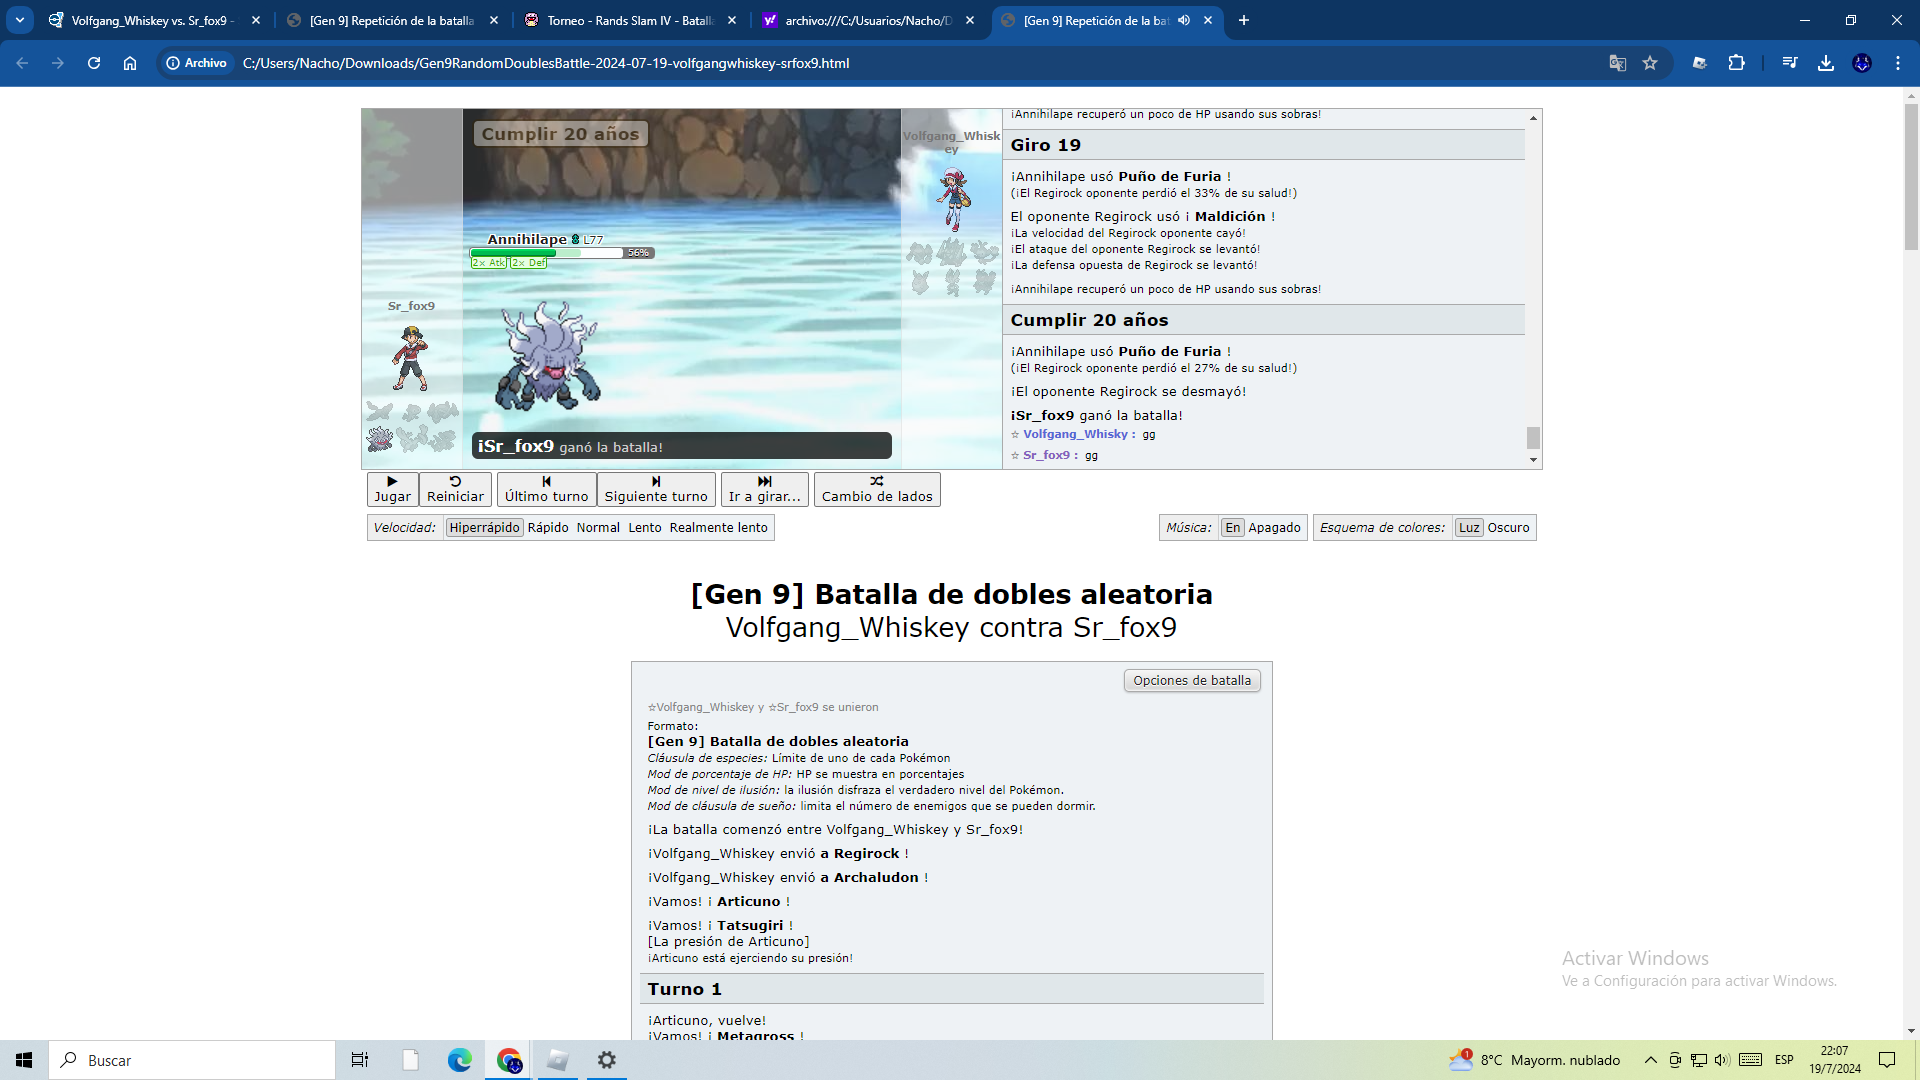Screen dimensions: 1920x1080
Task: Select Realmente lento speed option
Action: coord(719,528)
